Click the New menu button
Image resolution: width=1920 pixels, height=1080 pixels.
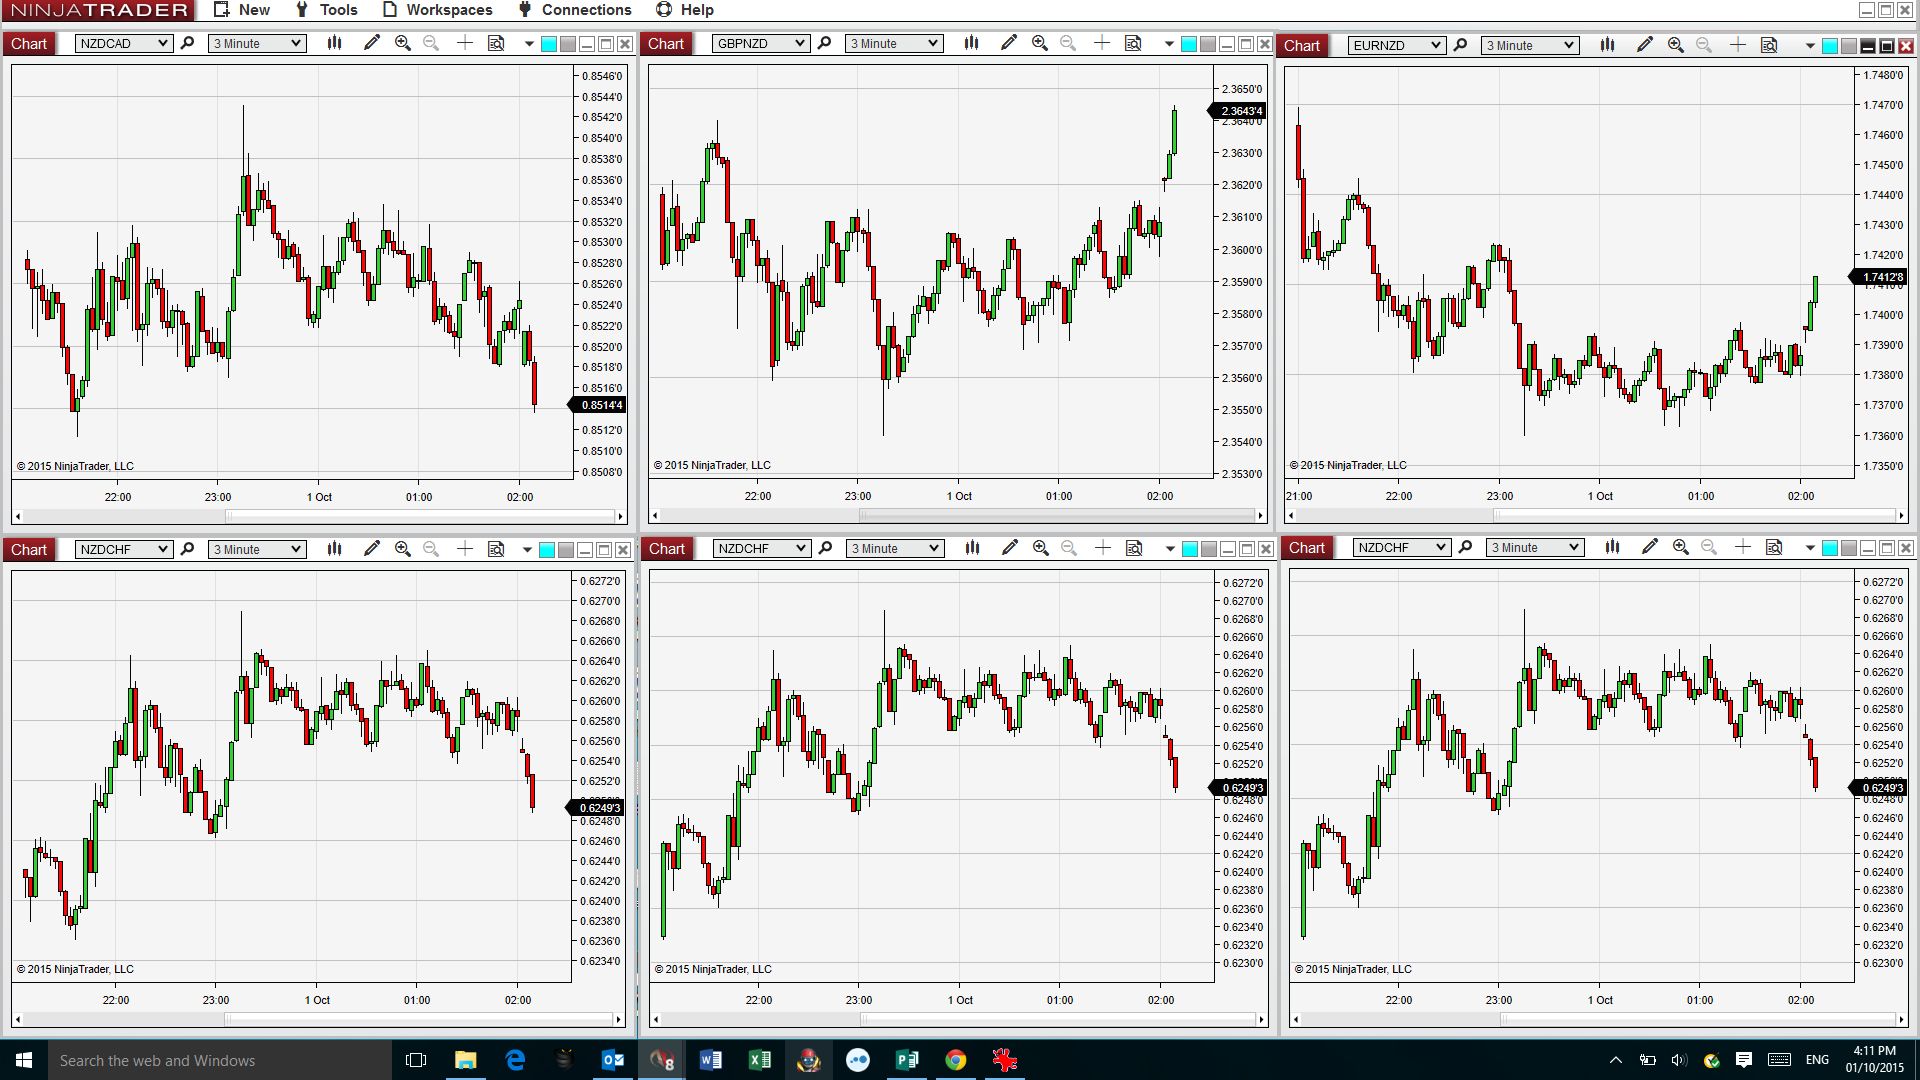[x=242, y=10]
